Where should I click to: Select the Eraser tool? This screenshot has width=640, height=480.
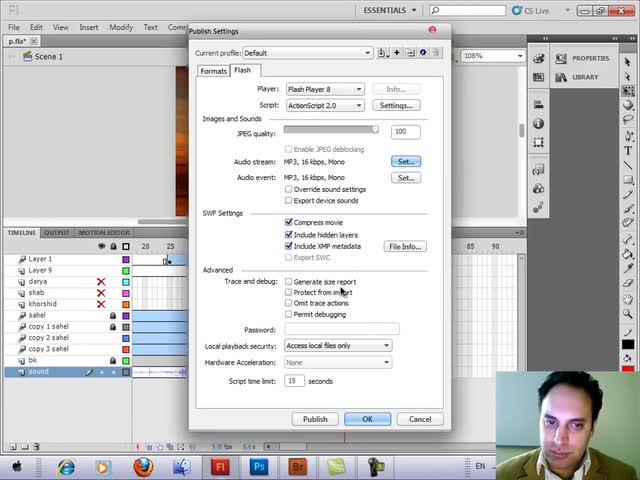tap(628, 283)
